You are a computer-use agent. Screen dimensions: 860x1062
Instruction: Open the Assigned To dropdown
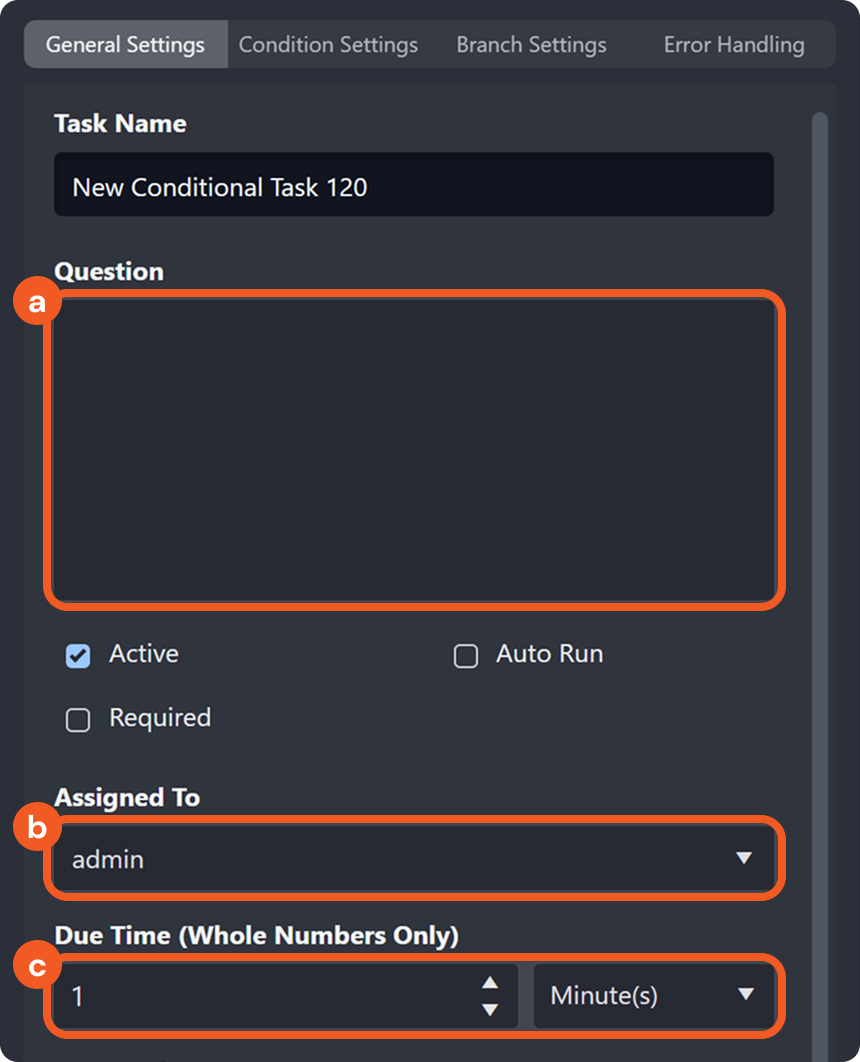coord(413,859)
